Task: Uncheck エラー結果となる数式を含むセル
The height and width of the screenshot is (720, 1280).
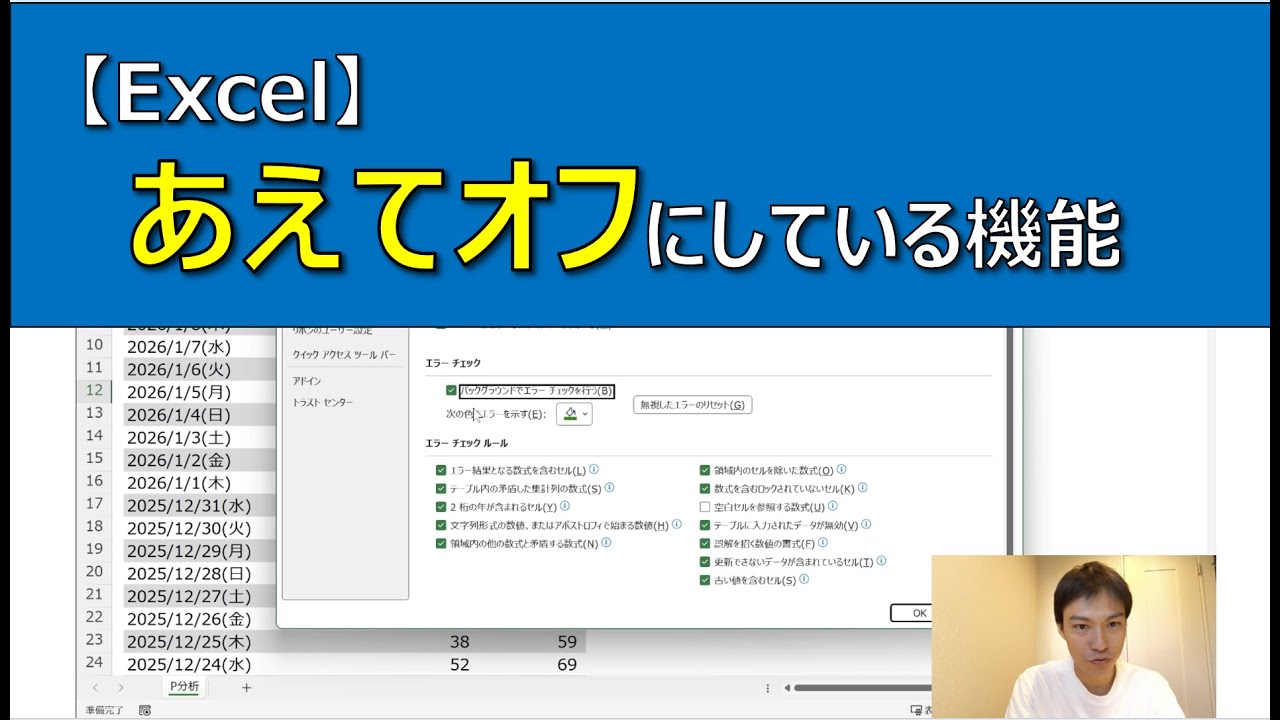Action: coord(441,470)
